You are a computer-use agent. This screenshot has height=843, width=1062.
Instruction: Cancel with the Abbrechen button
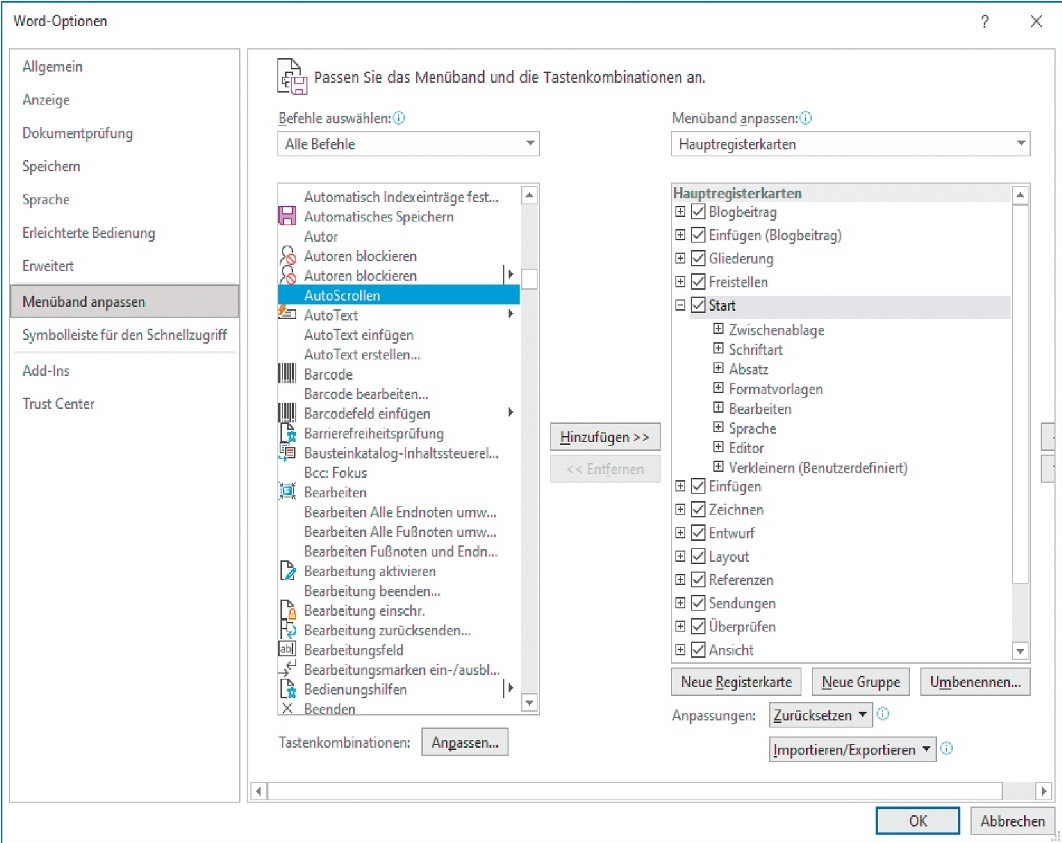[x=1013, y=821]
